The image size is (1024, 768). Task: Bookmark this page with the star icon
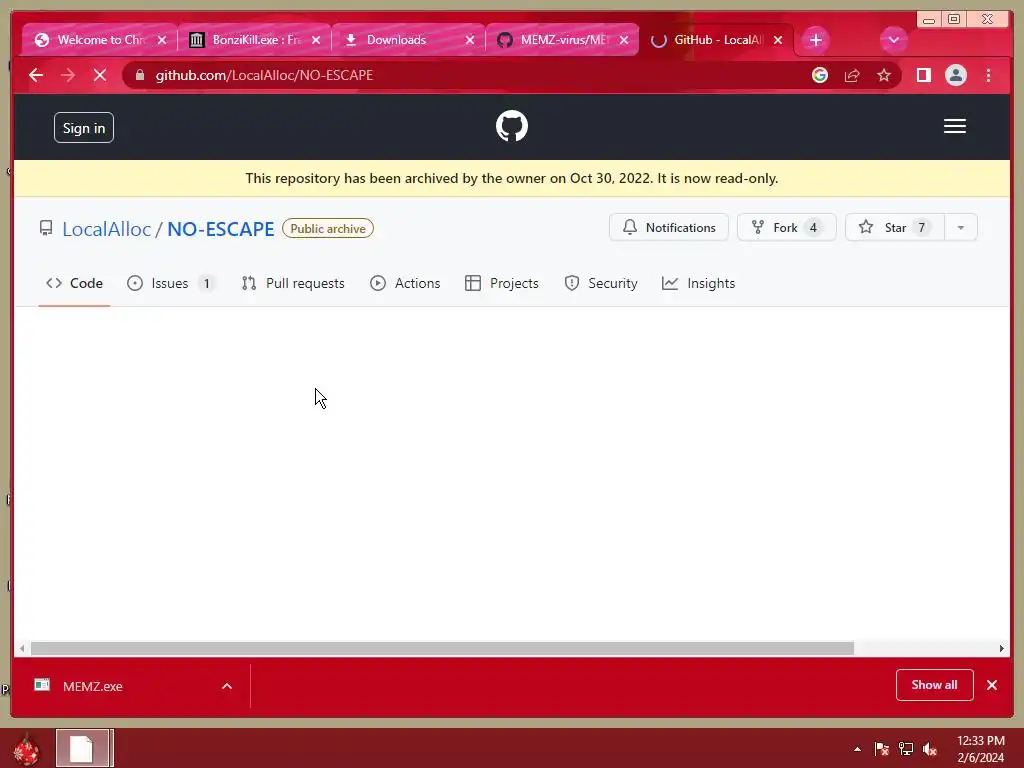(884, 75)
